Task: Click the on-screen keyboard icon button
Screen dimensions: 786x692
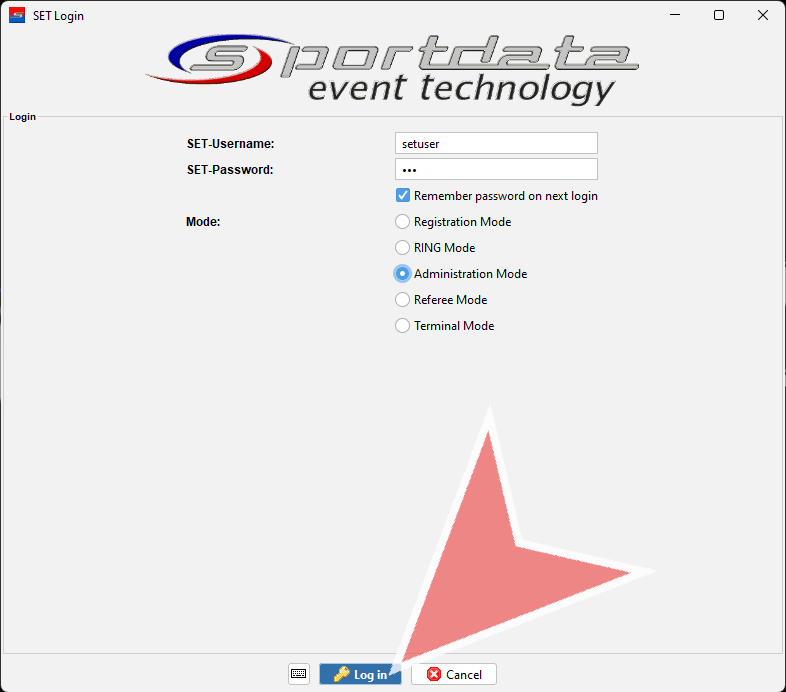Action: point(298,674)
